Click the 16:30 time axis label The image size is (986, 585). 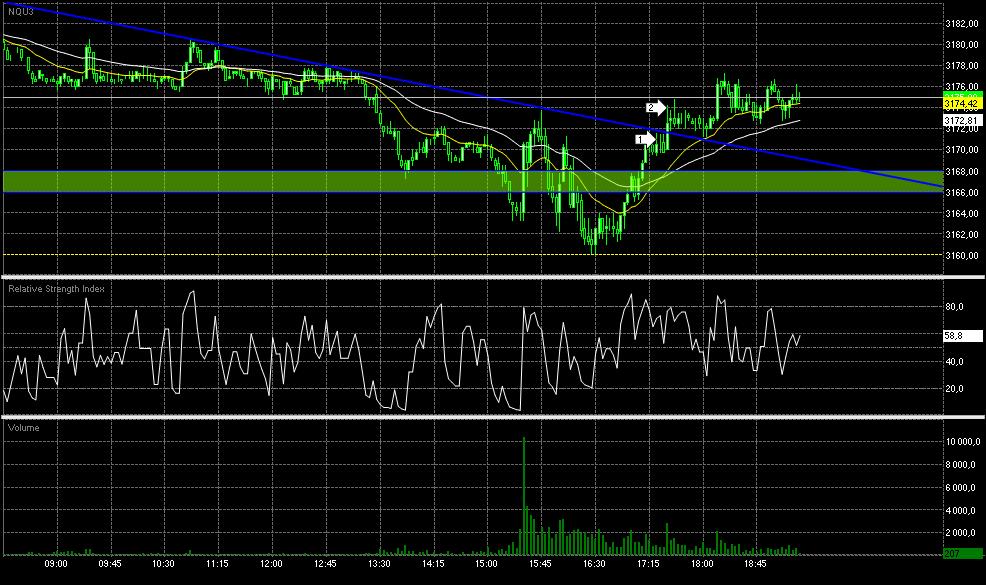click(594, 564)
